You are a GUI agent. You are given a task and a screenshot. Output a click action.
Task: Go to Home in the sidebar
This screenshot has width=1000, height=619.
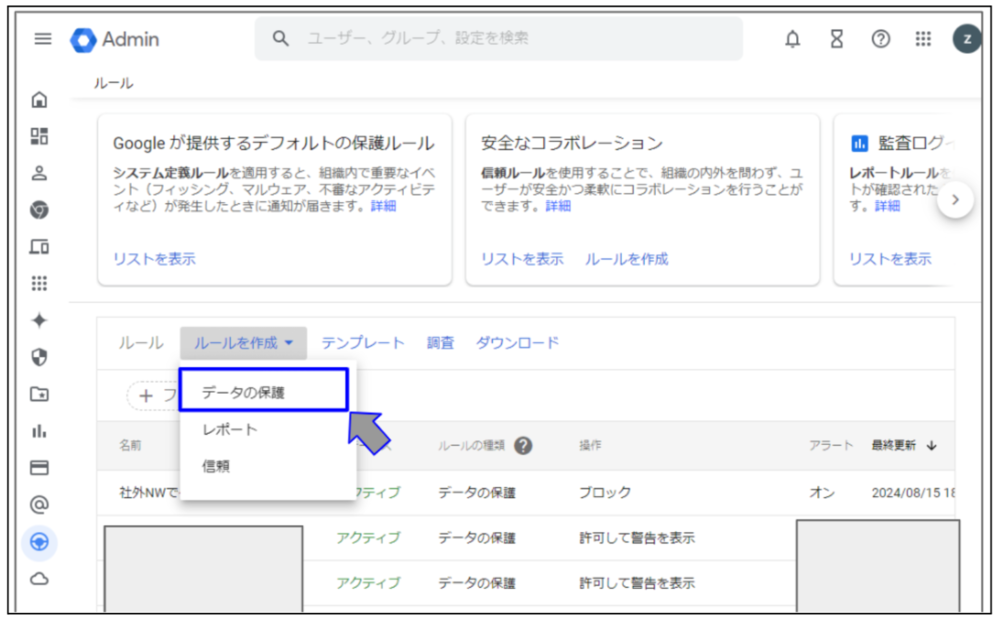(x=40, y=99)
